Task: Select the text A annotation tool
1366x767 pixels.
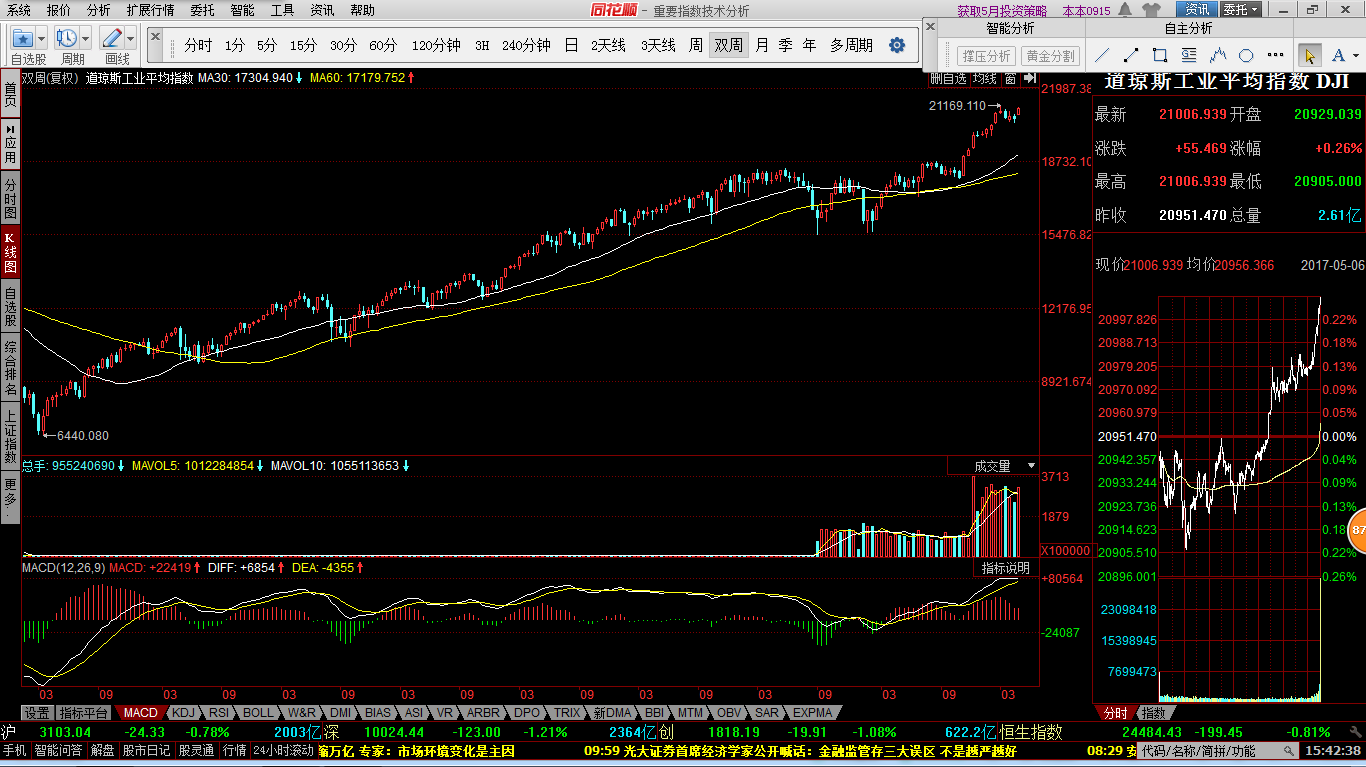Action: 1337,55
